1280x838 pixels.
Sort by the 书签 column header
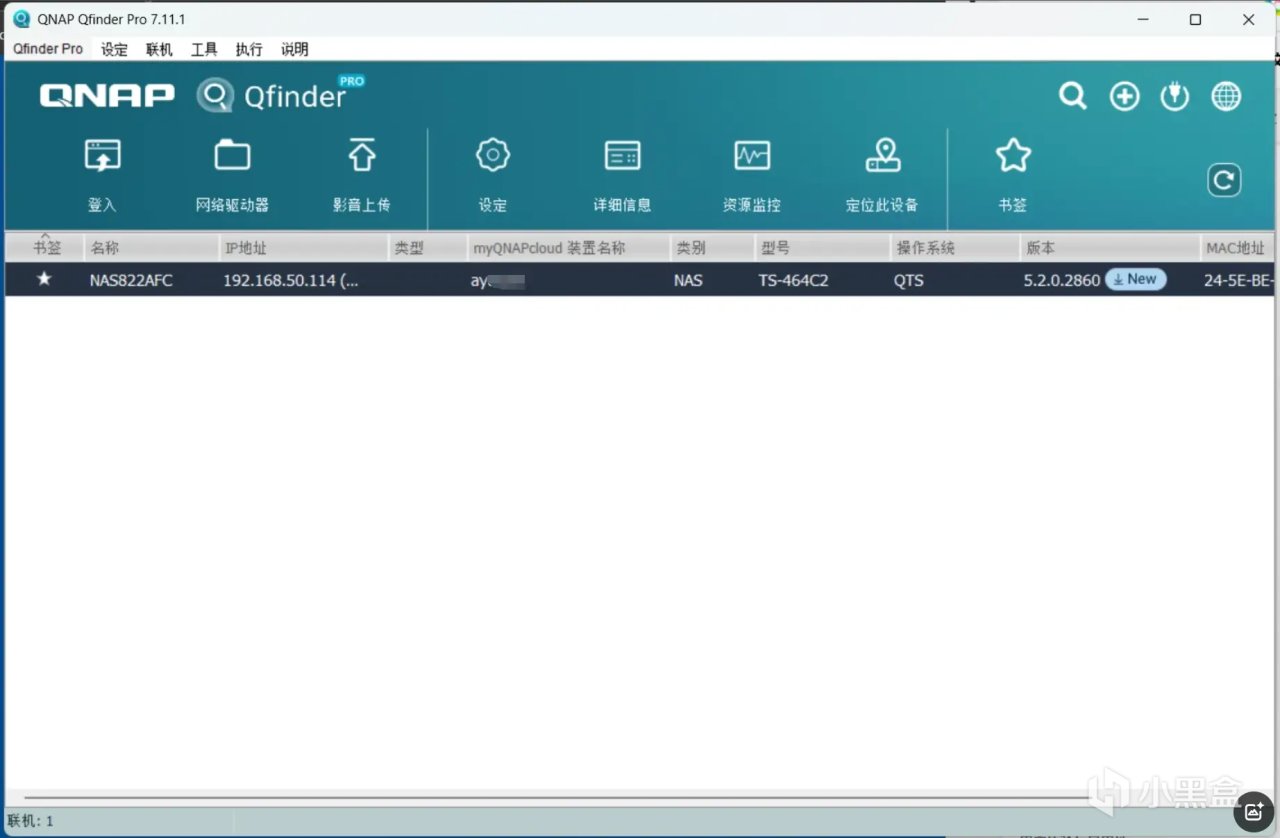click(45, 248)
